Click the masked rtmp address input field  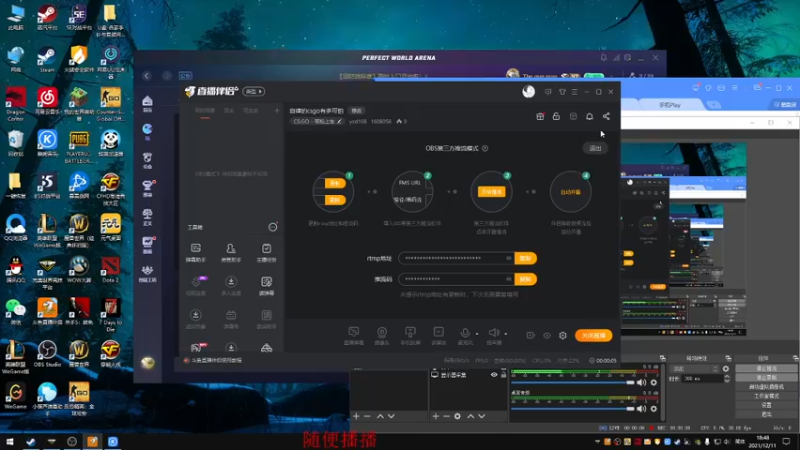[457, 258]
